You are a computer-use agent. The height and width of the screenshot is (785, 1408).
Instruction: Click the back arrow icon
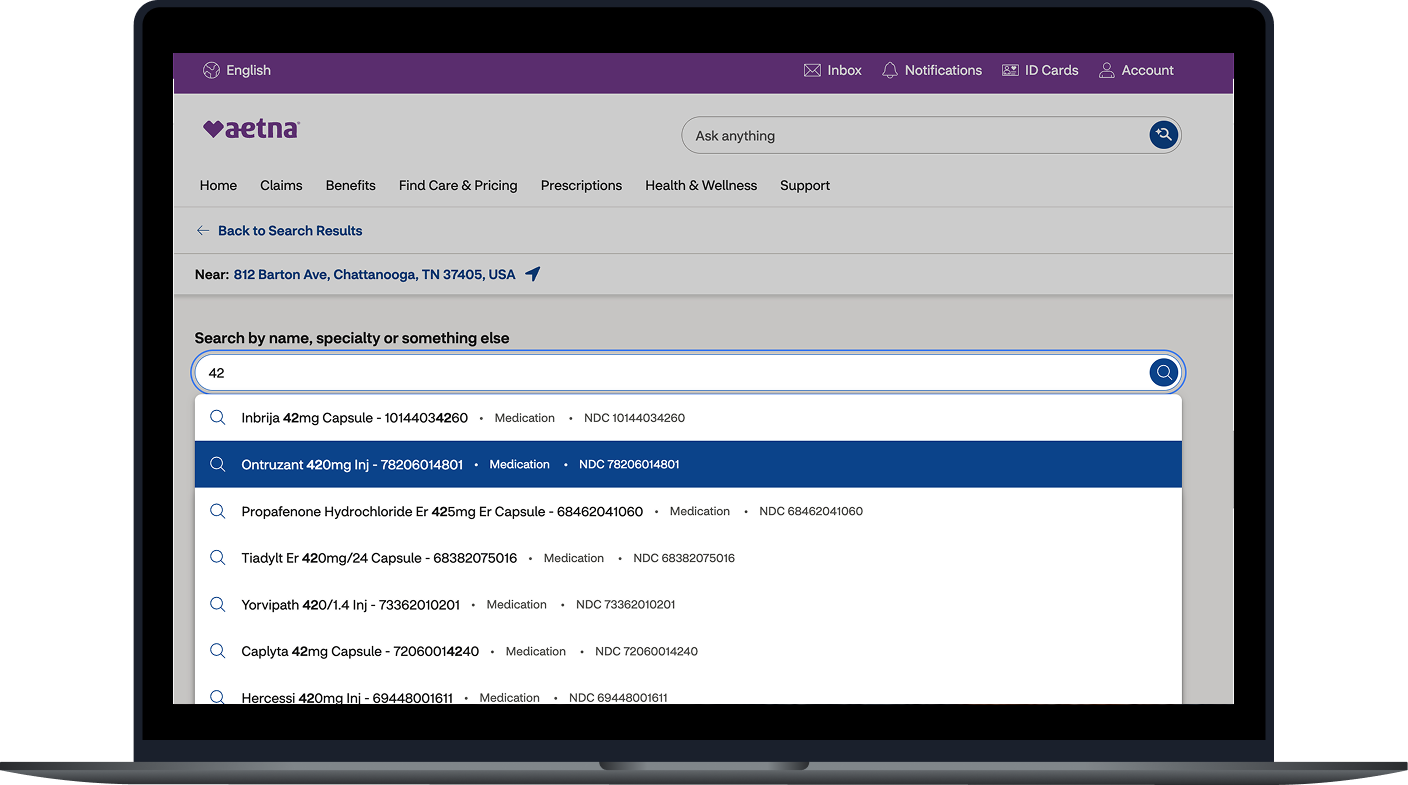click(x=203, y=231)
